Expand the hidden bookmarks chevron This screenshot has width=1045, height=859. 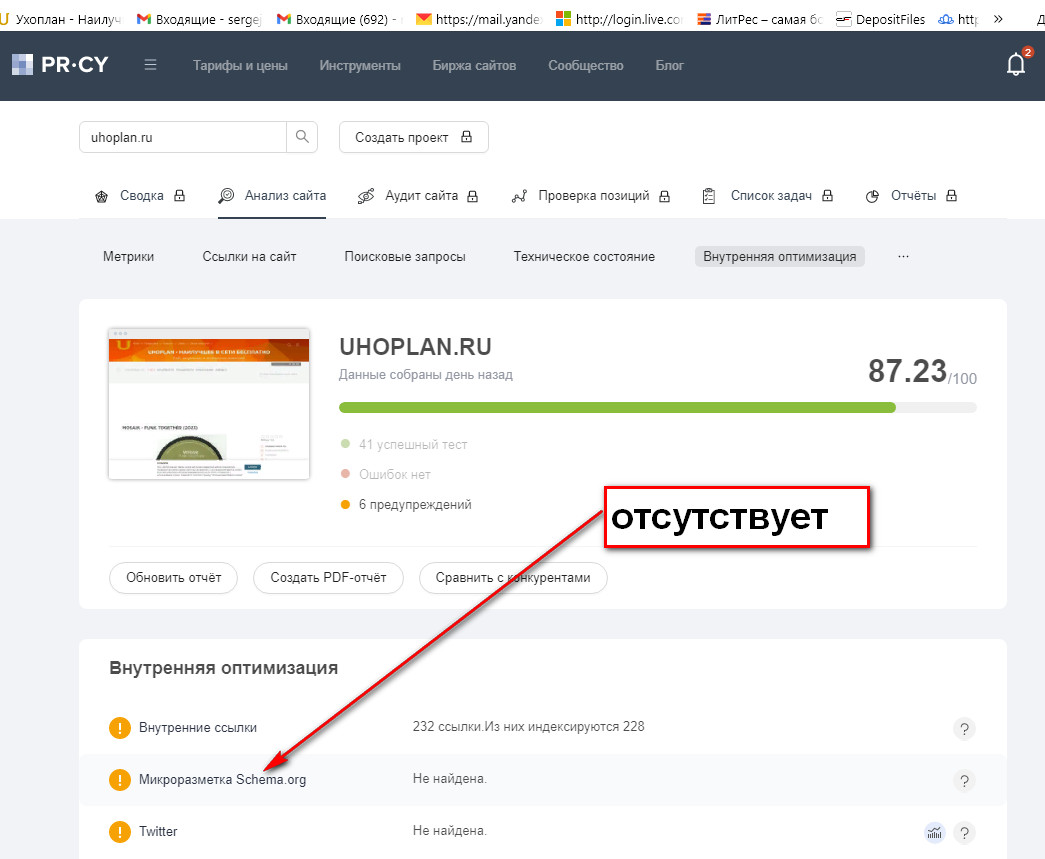click(x=998, y=19)
